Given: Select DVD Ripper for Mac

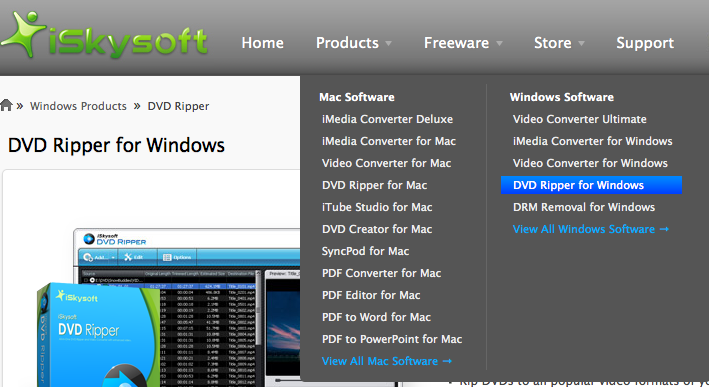Looking at the screenshot, I should [x=374, y=185].
